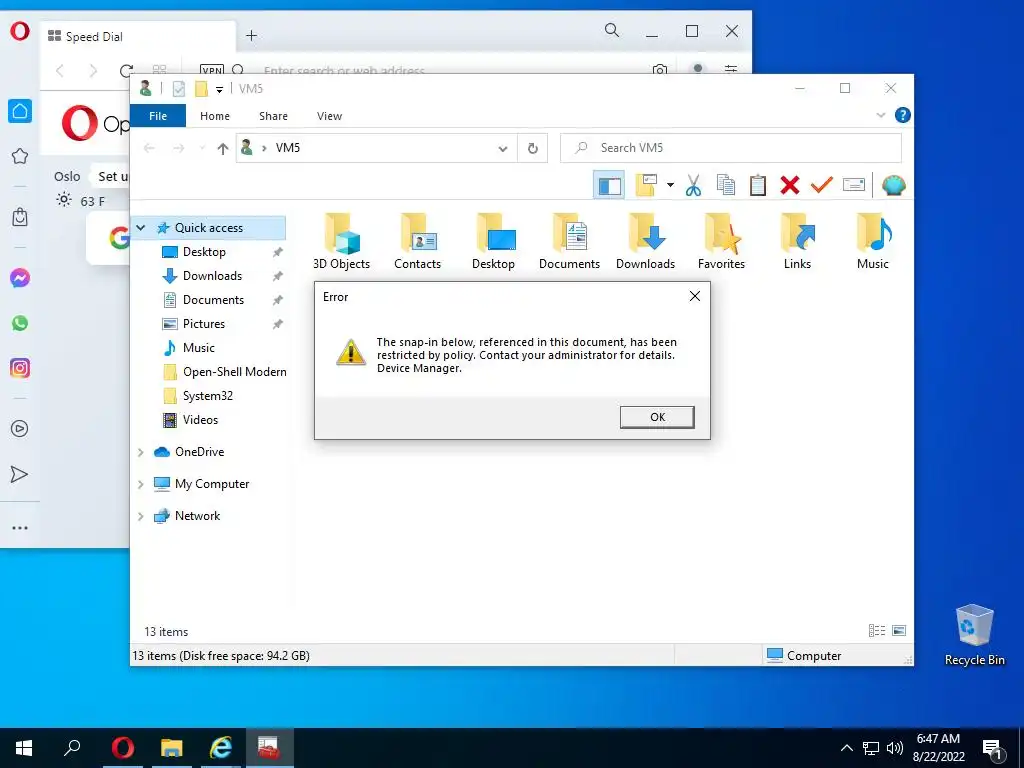Expand the ribbon with the chevron

(880, 116)
